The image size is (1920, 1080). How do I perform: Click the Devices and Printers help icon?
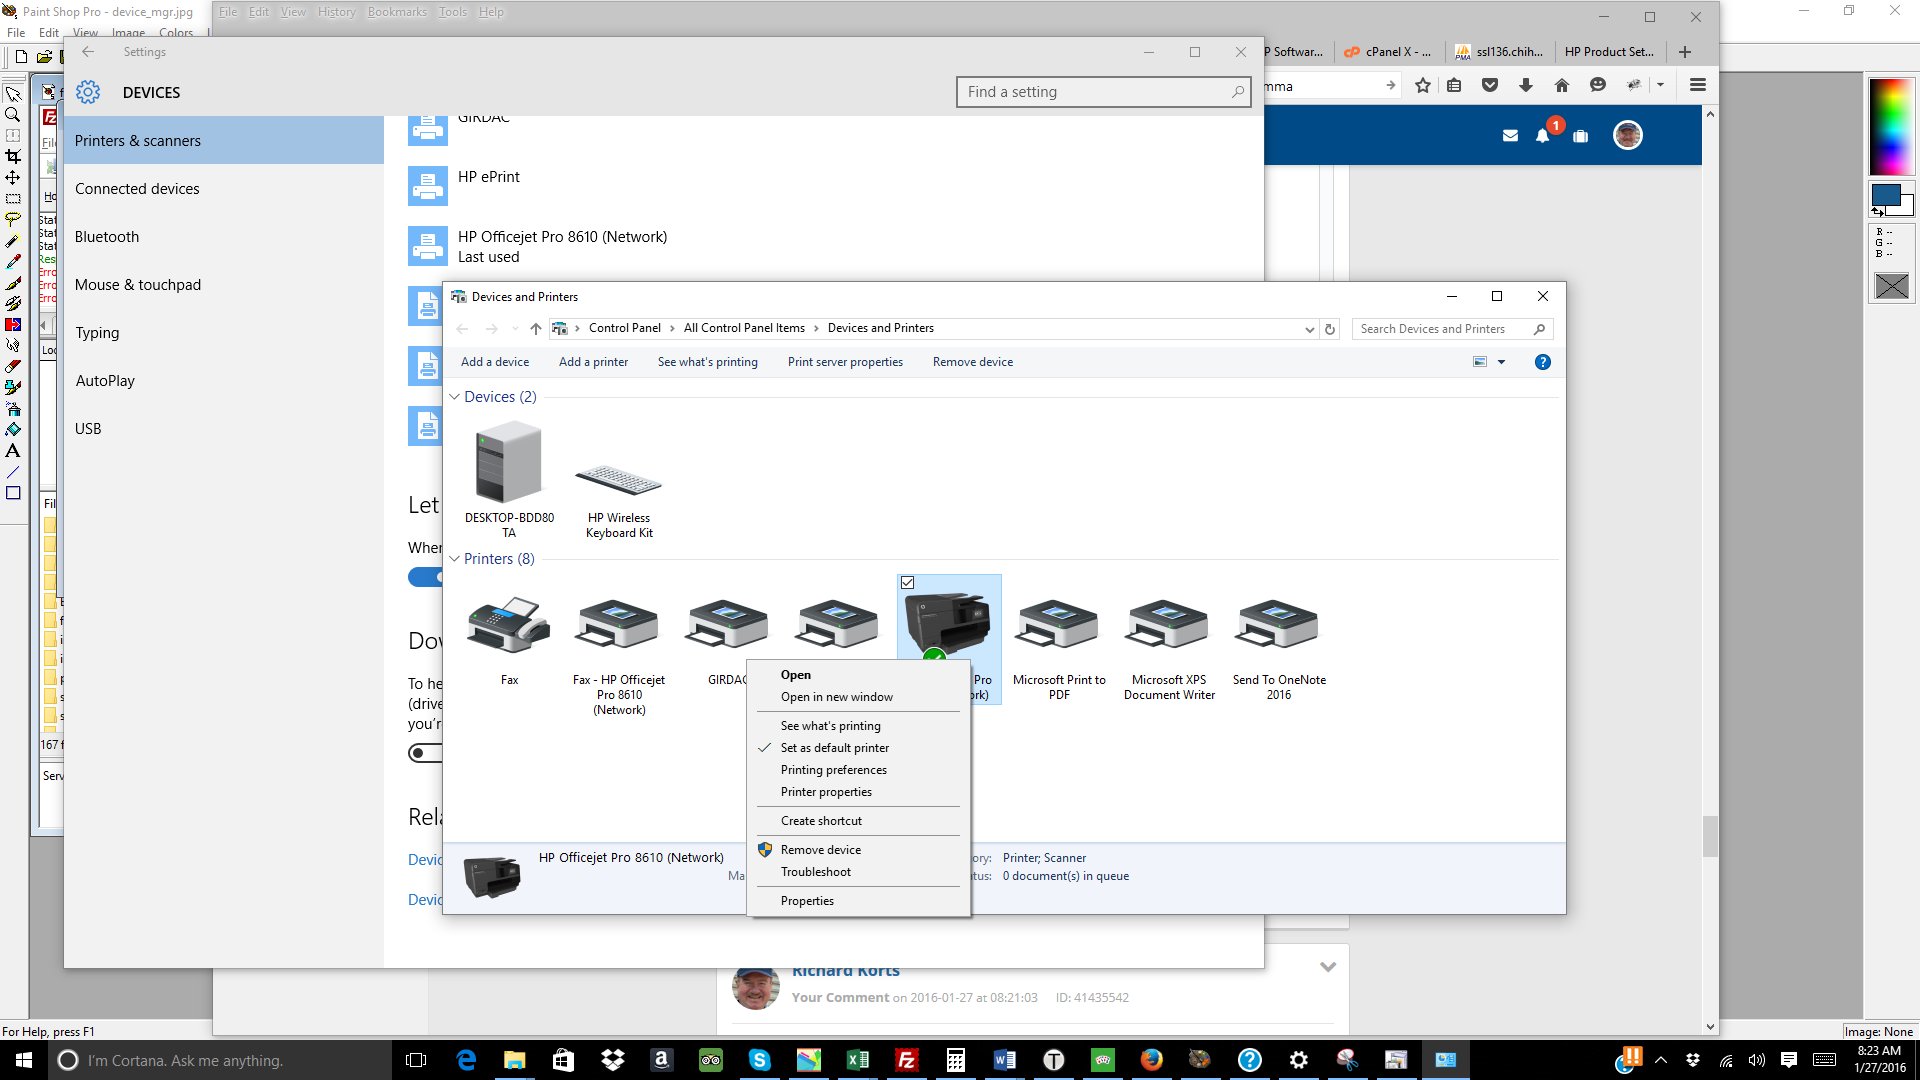click(1542, 362)
